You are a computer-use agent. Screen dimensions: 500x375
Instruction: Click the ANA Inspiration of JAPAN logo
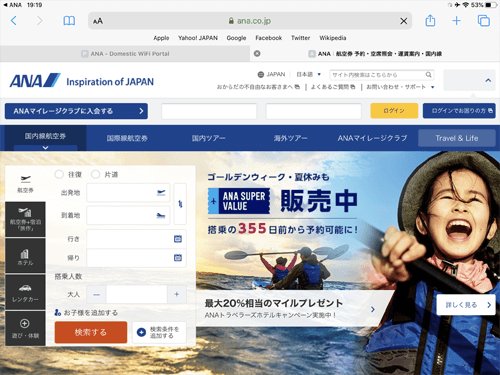click(x=82, y=81)
